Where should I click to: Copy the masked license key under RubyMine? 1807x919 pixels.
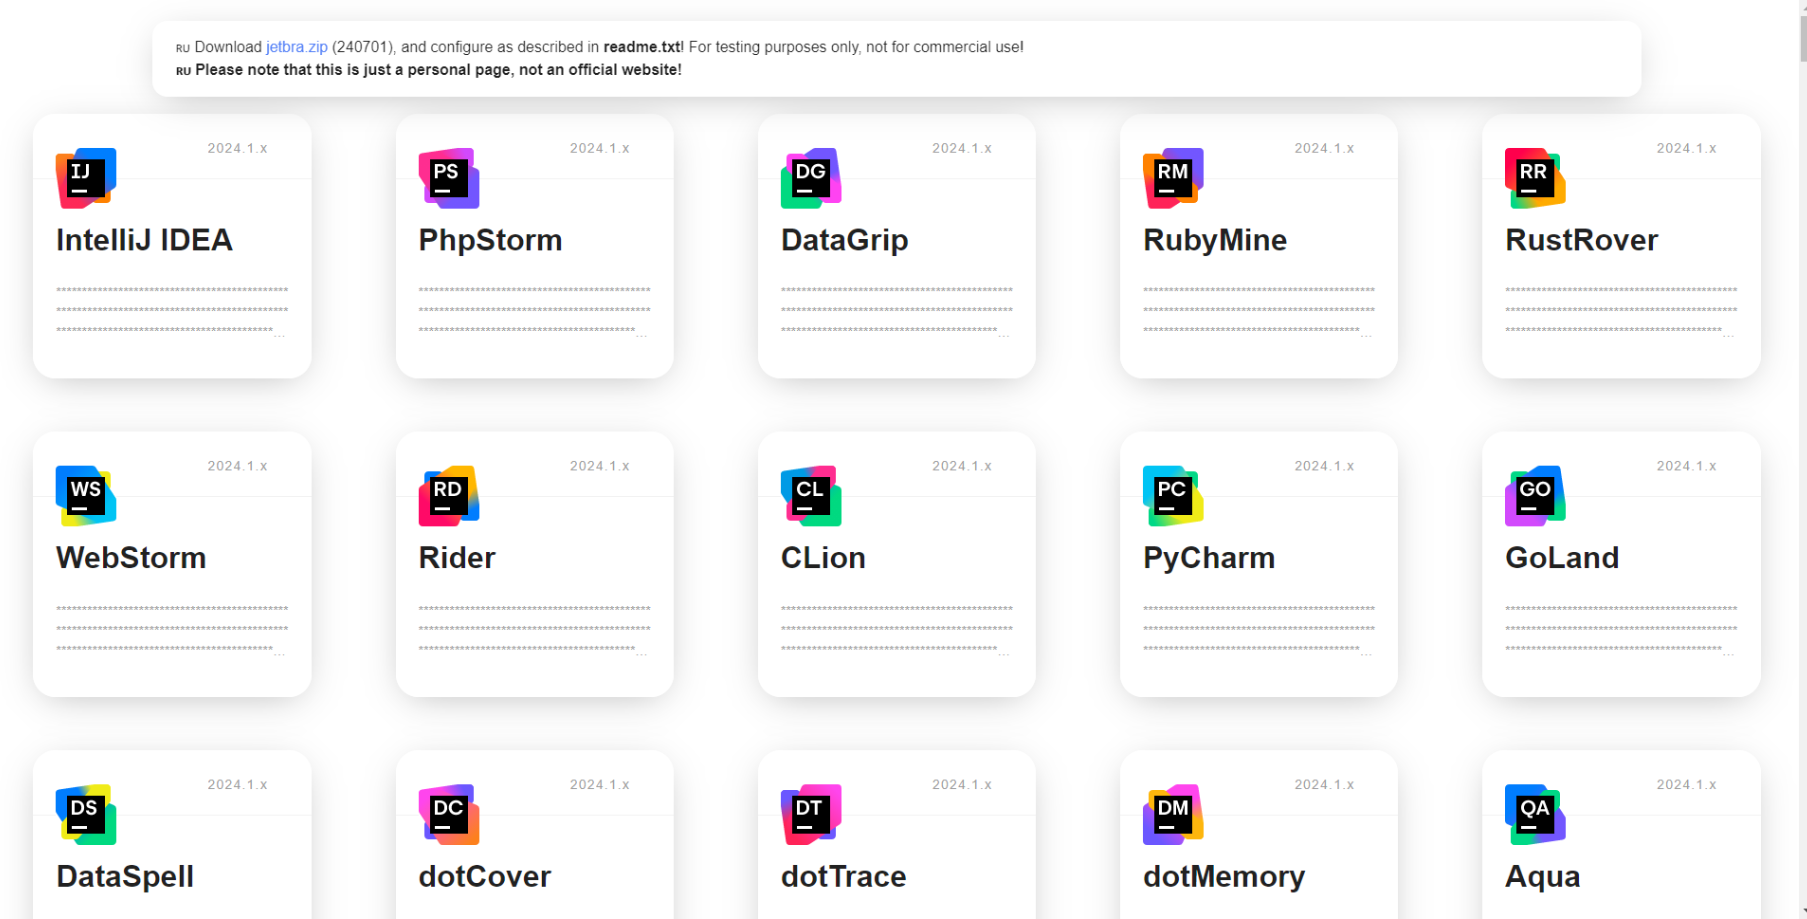click(1259, 311)
